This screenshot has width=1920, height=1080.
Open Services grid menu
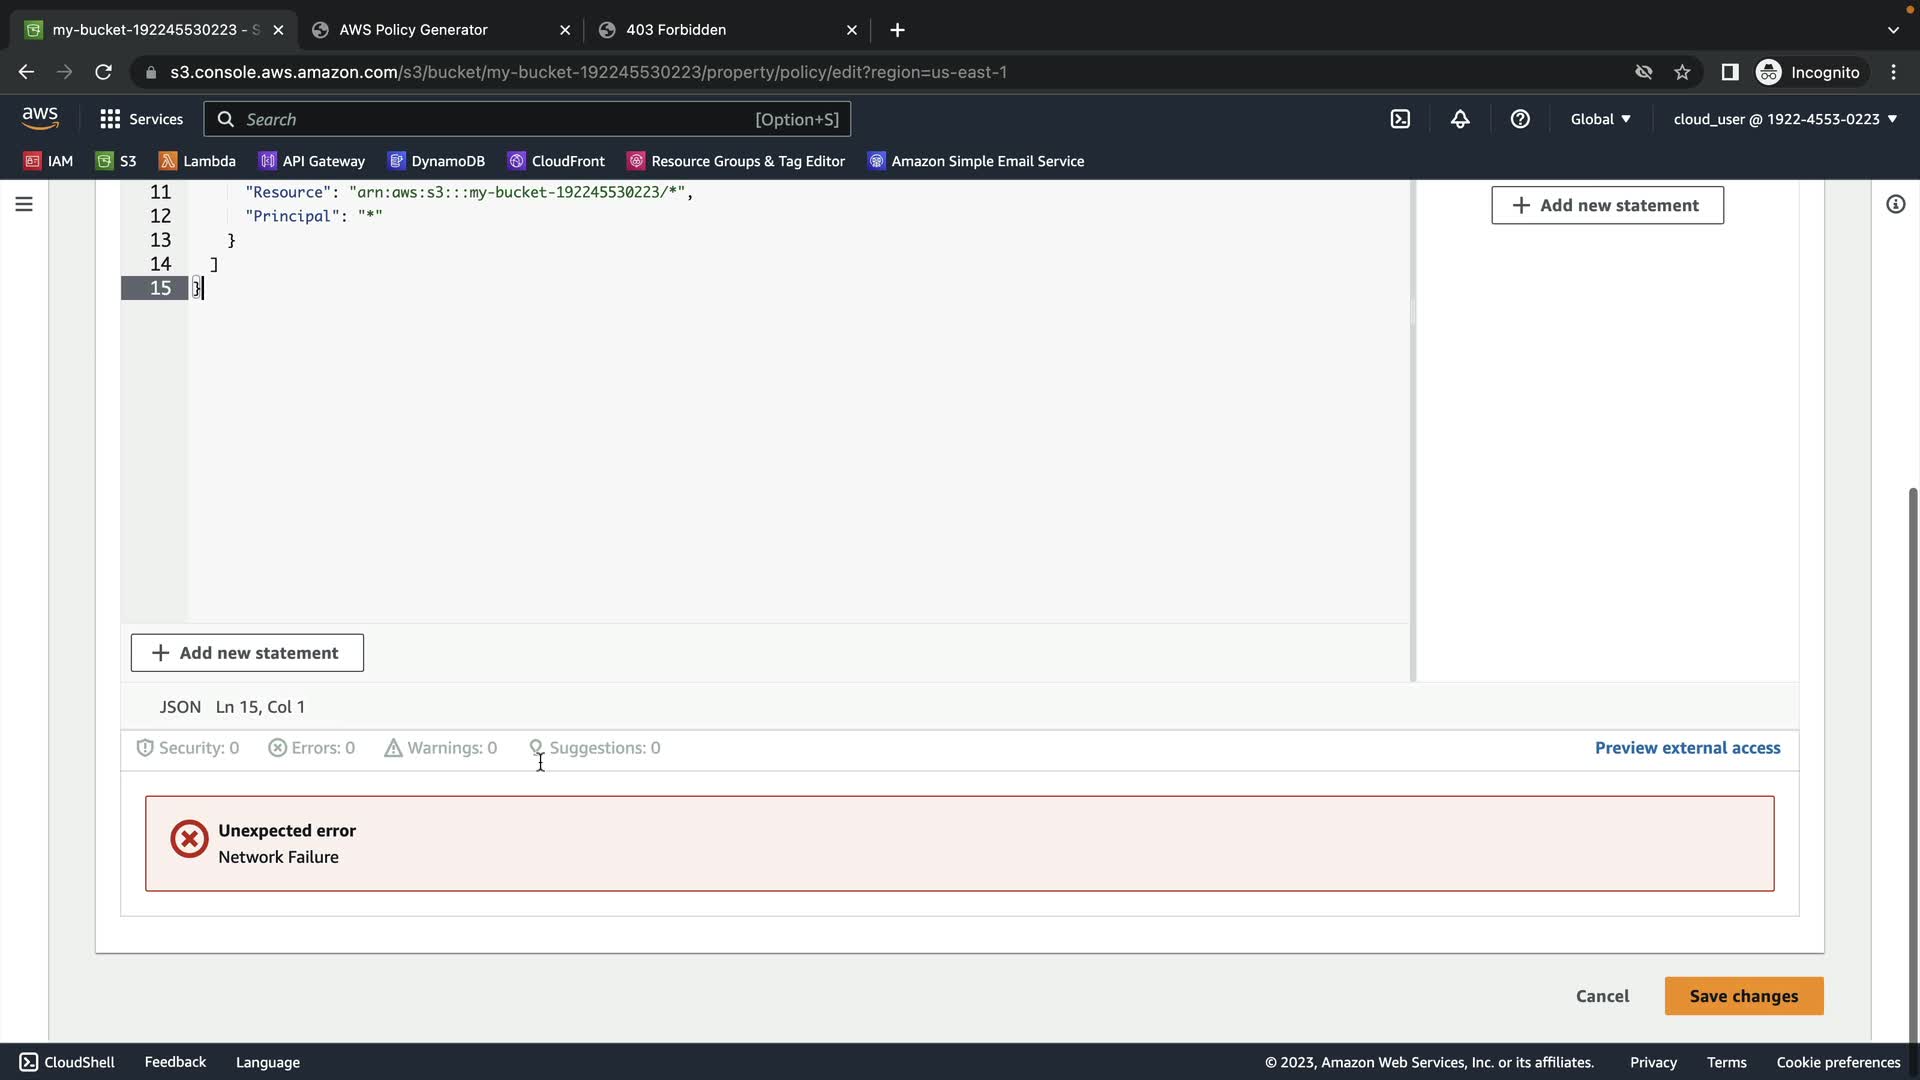(141, 119)
